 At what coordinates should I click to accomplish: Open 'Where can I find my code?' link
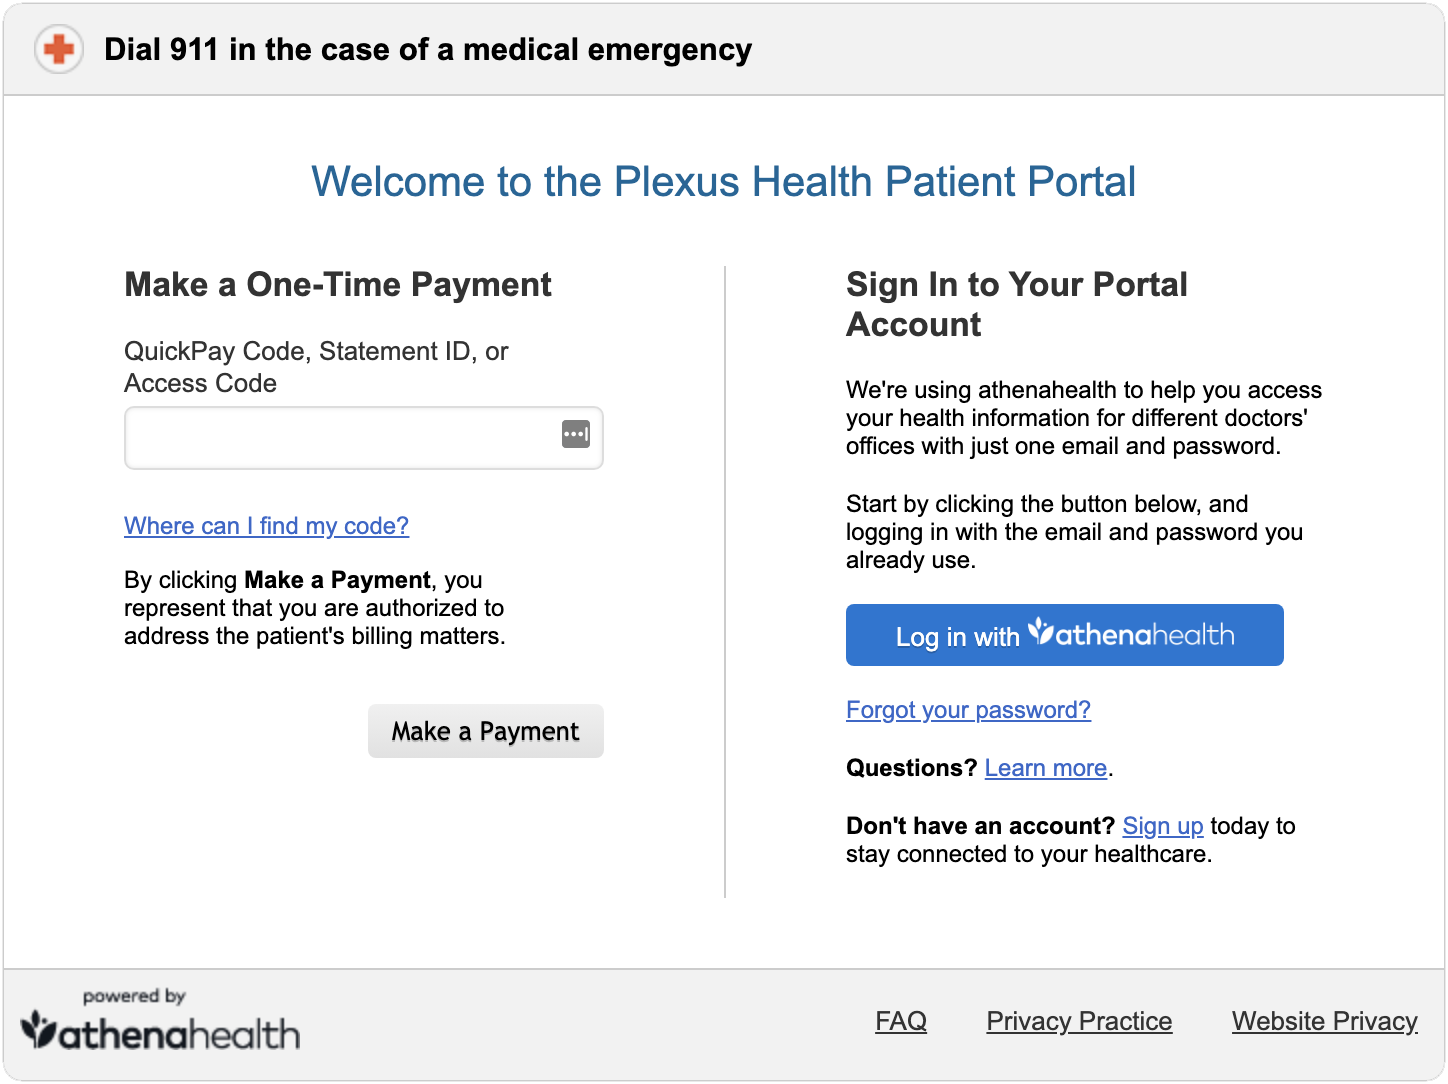click(266, 526)
